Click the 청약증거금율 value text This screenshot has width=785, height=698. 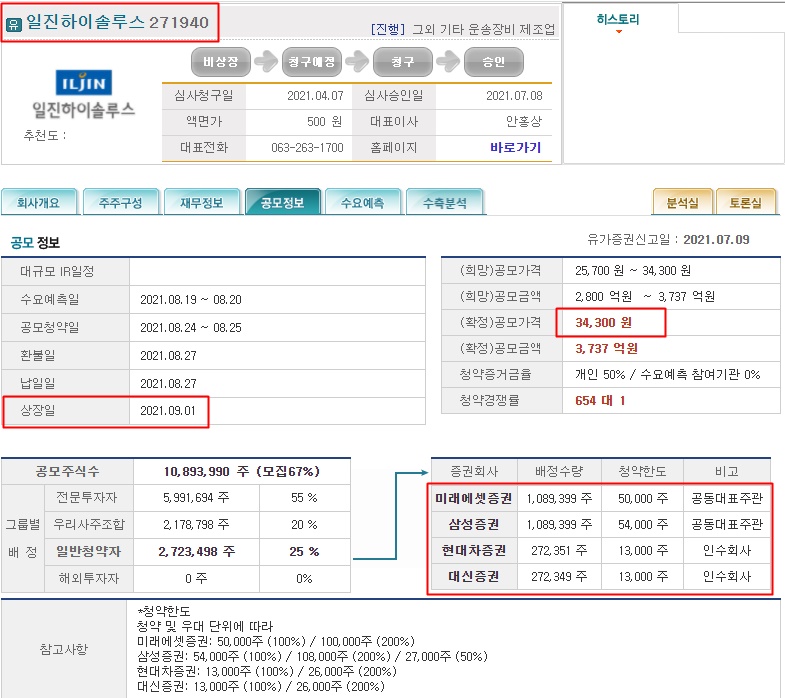pyautogui.click(x=667, y=375)
